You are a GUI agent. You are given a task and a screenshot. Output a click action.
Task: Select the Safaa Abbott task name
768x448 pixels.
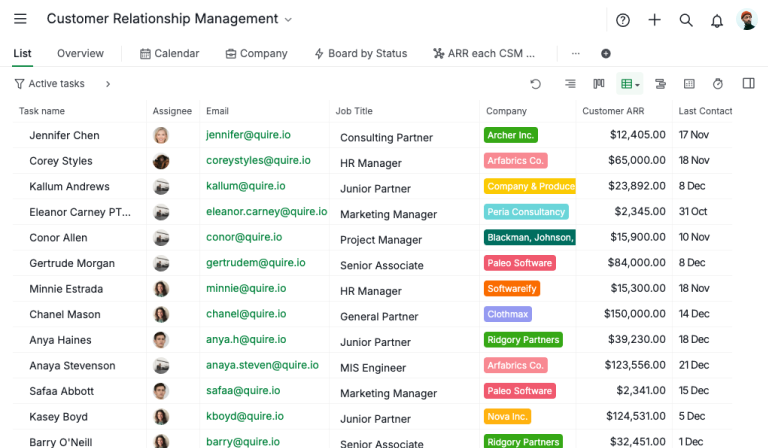pyautogui.click(x=61, y=391)
